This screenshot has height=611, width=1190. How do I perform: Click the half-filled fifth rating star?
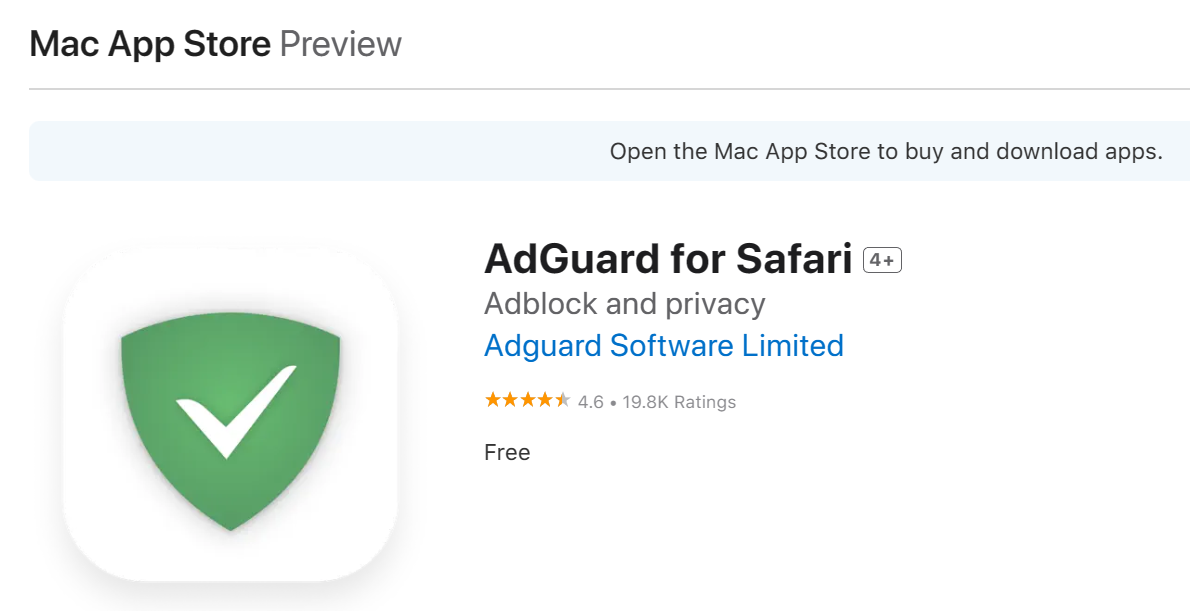click(x=562, y=401)
